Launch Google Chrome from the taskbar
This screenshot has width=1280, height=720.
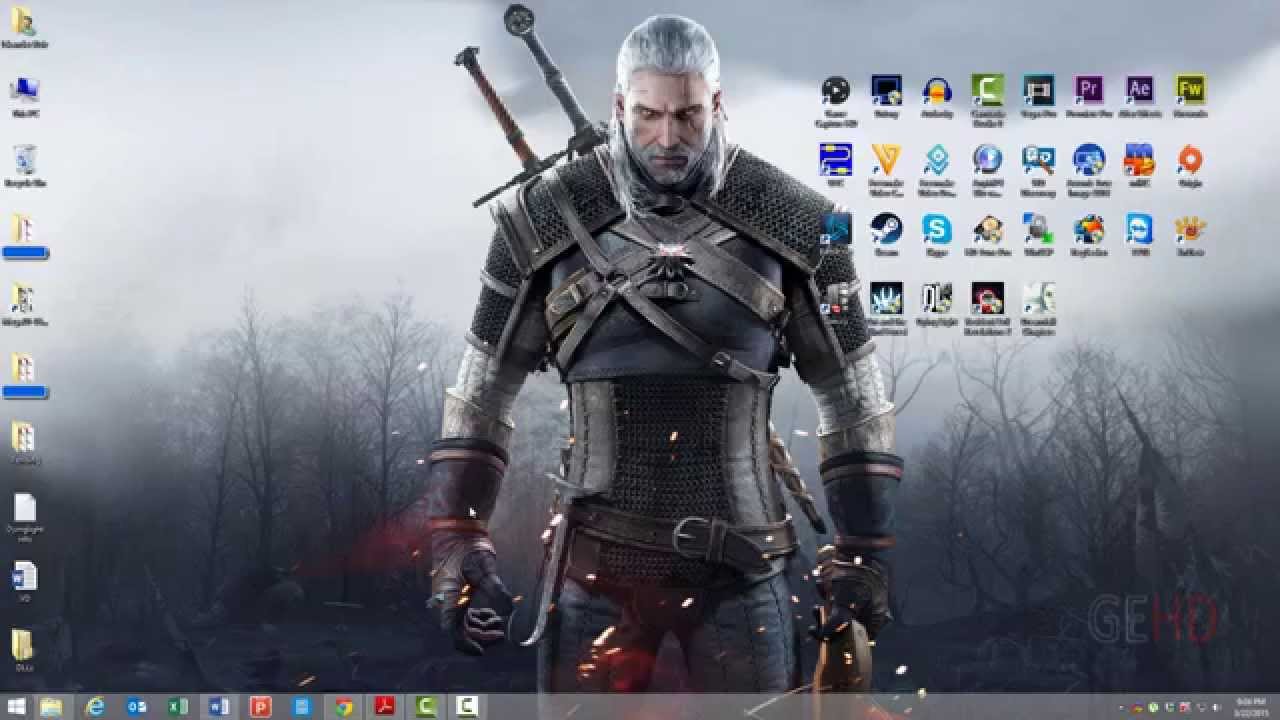344,707
